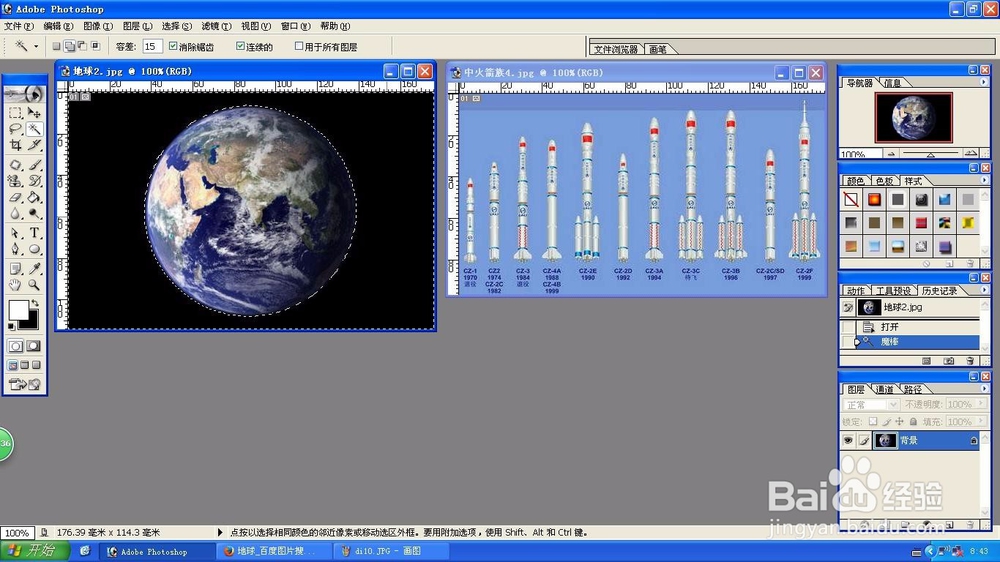Viewport: 1000px width, 562px height.
Task: Open the History panel flyout menu
Action: pos(983,290)
